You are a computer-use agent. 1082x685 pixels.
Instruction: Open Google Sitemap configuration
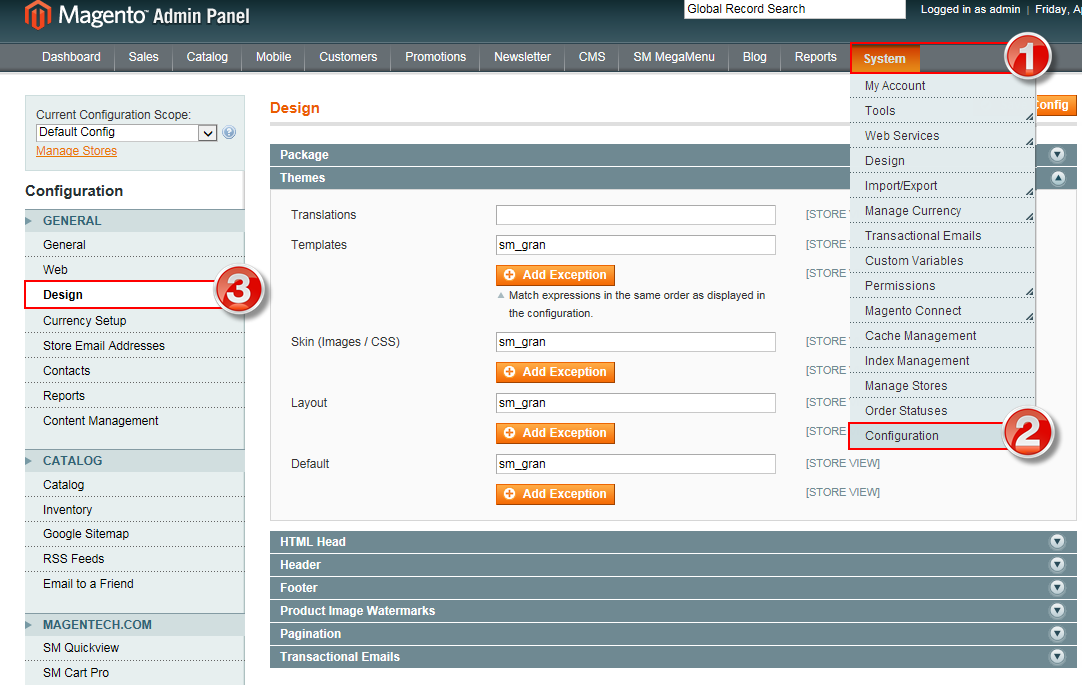[135, 534]
